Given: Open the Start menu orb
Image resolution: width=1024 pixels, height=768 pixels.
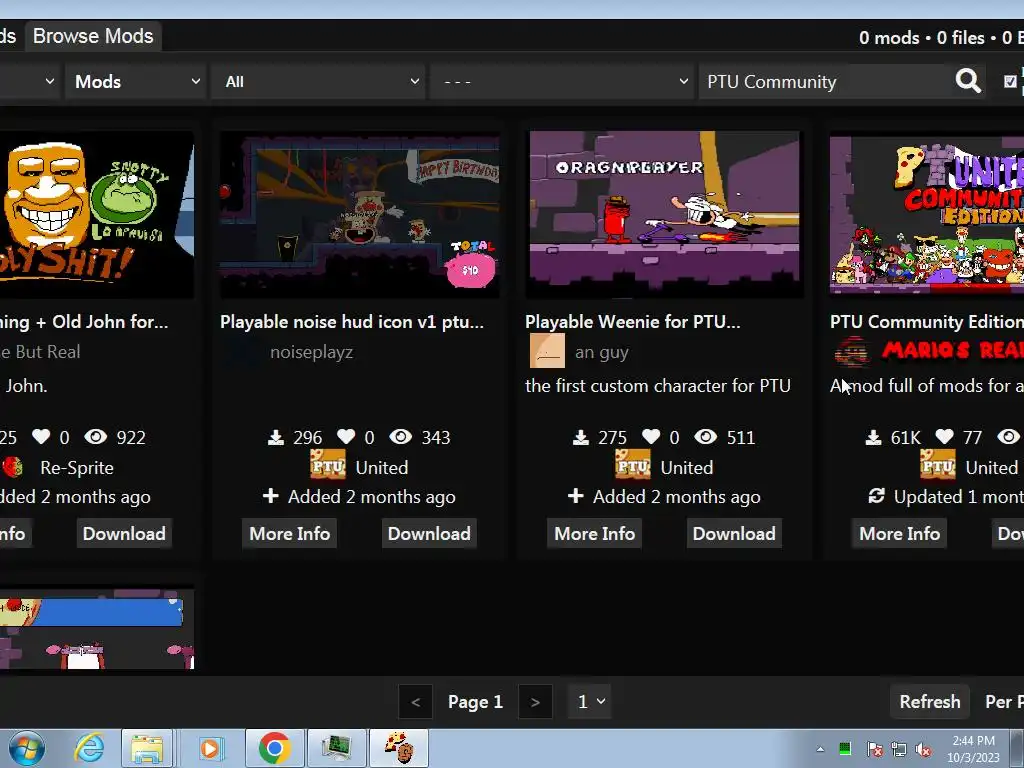Looking at the screenshot, I should (x=27, y=748).
